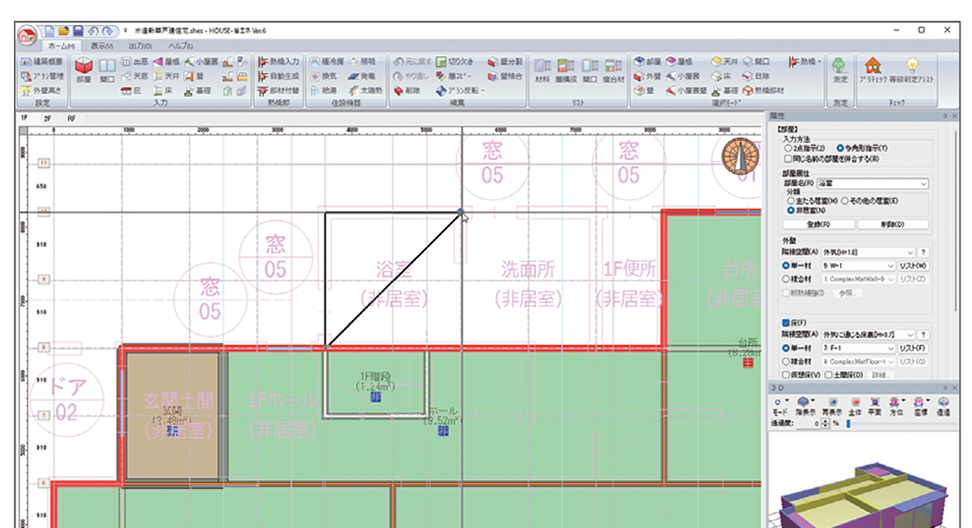Click the 削除 button in properties panel
Viewport: 972px width, 528px height.
click(x=892, y=225)
